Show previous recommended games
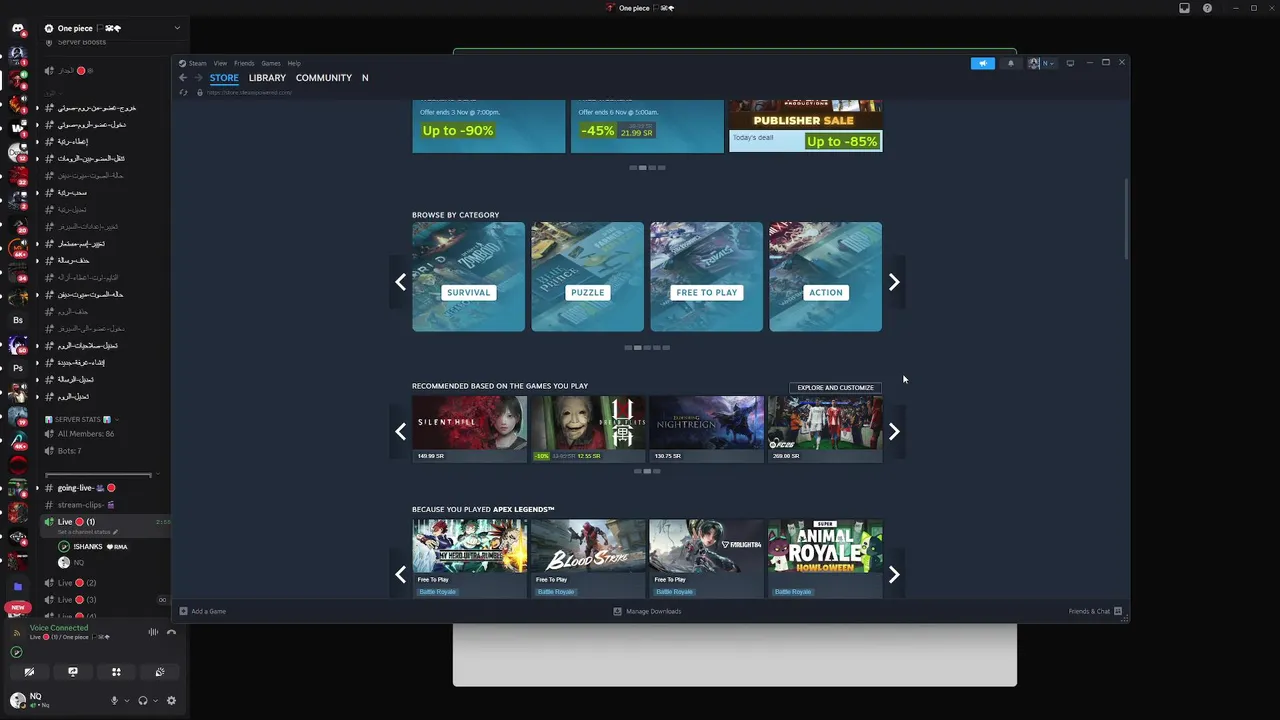 [400, 432]
